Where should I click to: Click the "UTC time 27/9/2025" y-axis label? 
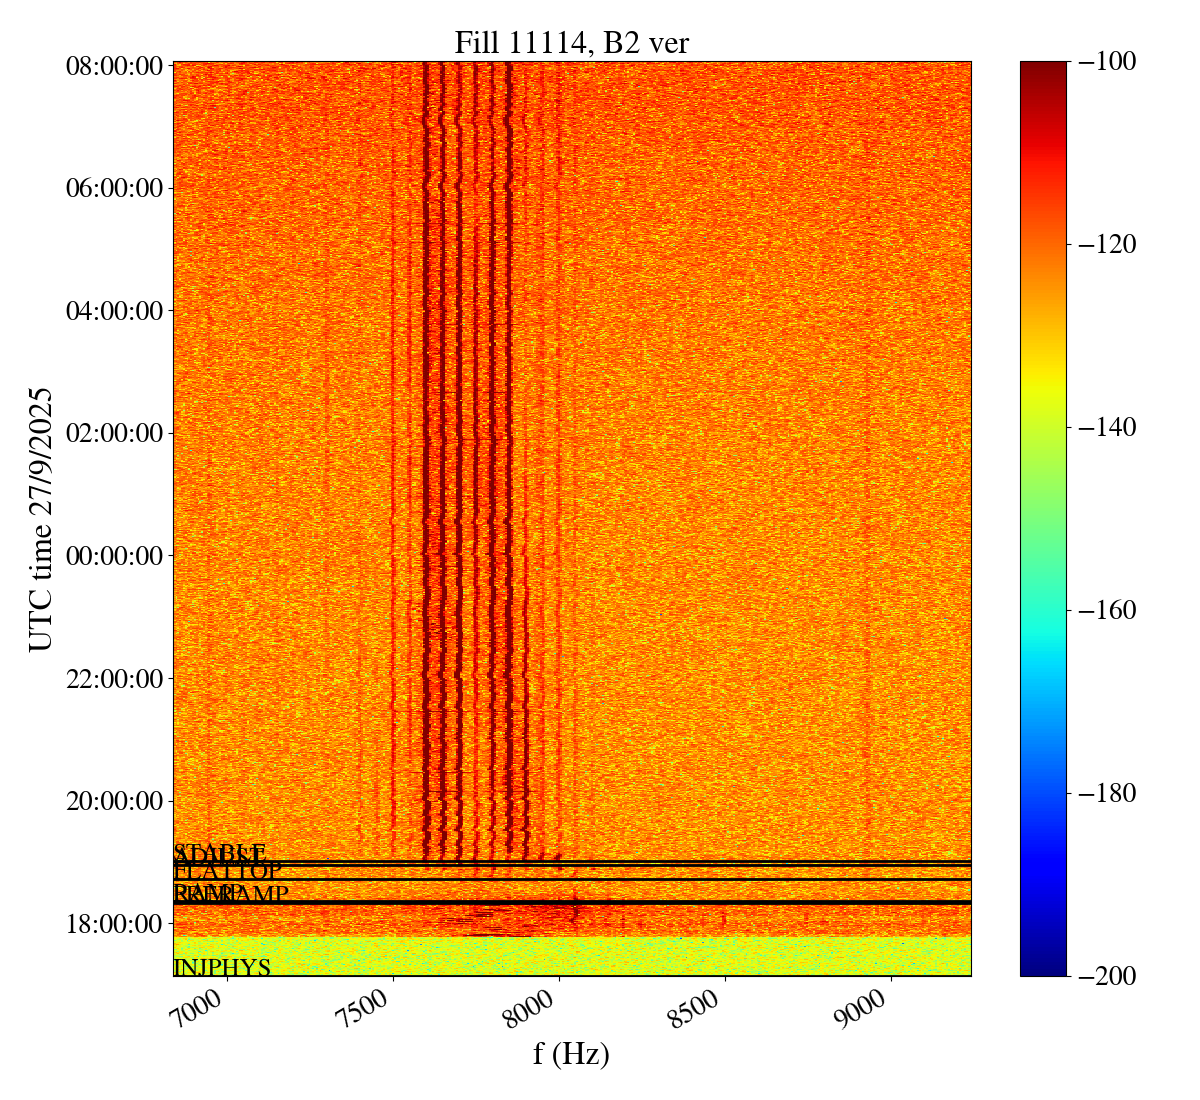point(41,519)
